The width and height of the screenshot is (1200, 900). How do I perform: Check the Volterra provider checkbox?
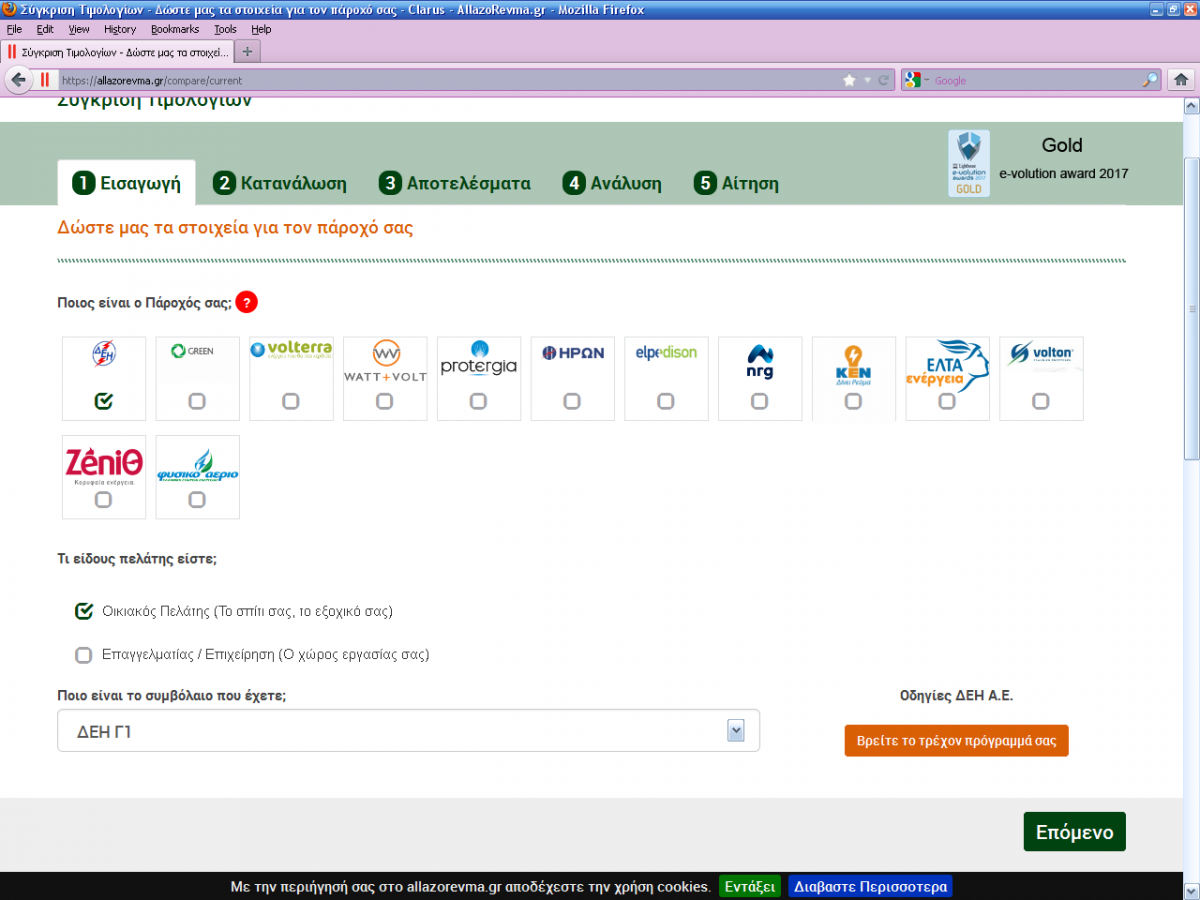click(291, 401)
